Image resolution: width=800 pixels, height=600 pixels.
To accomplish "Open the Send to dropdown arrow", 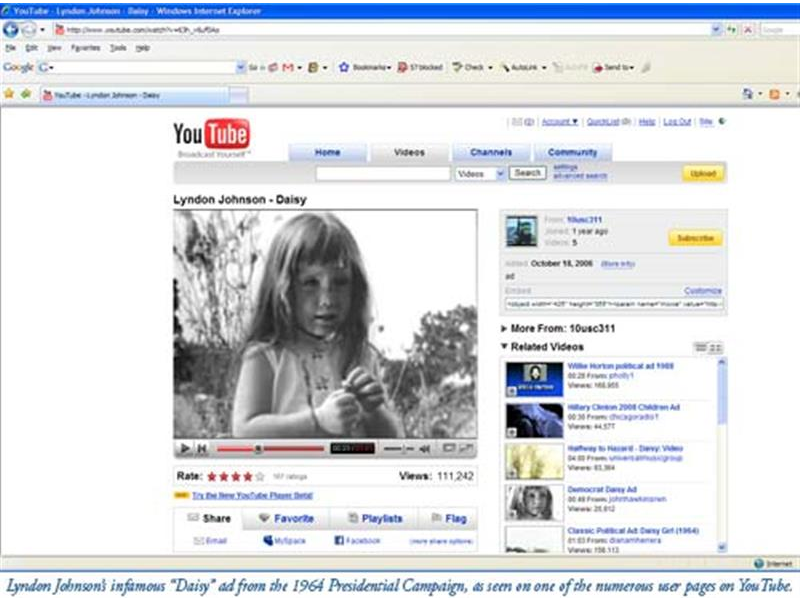I will (x=632, y=68).
